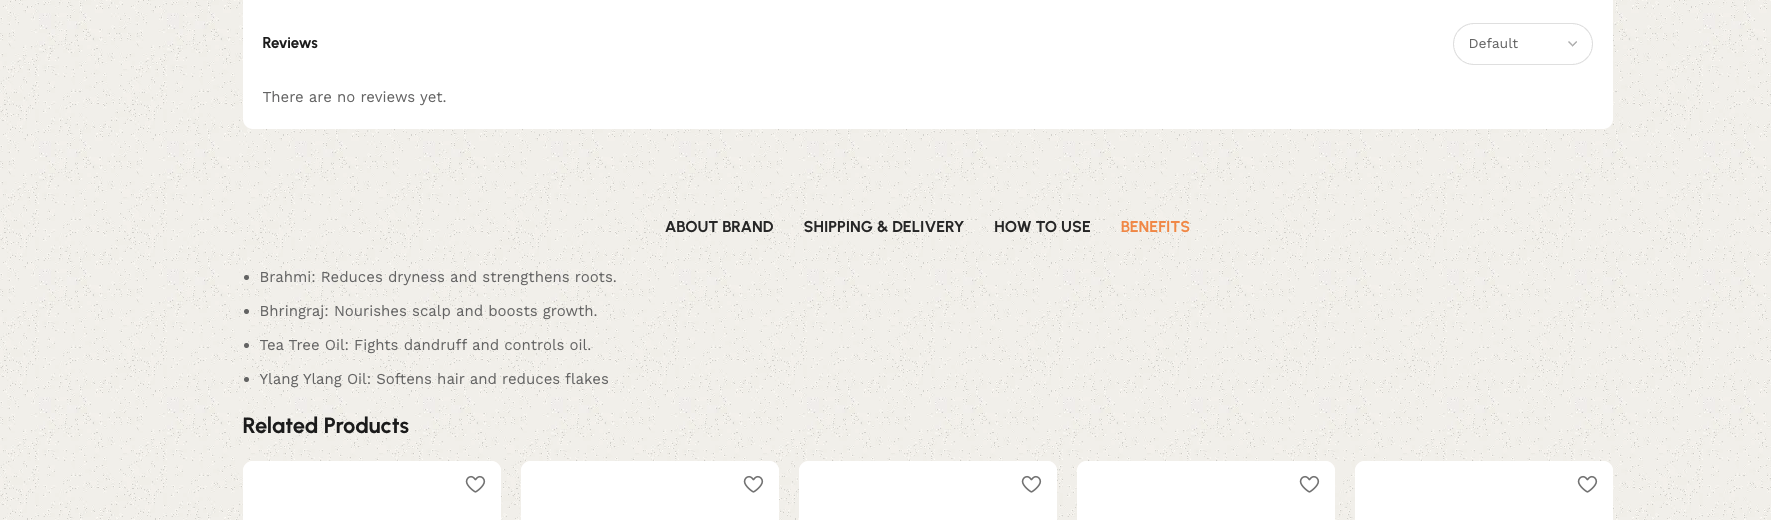Switch to the About Brand tab
1771x520 pixels.
tap(719, 227)
